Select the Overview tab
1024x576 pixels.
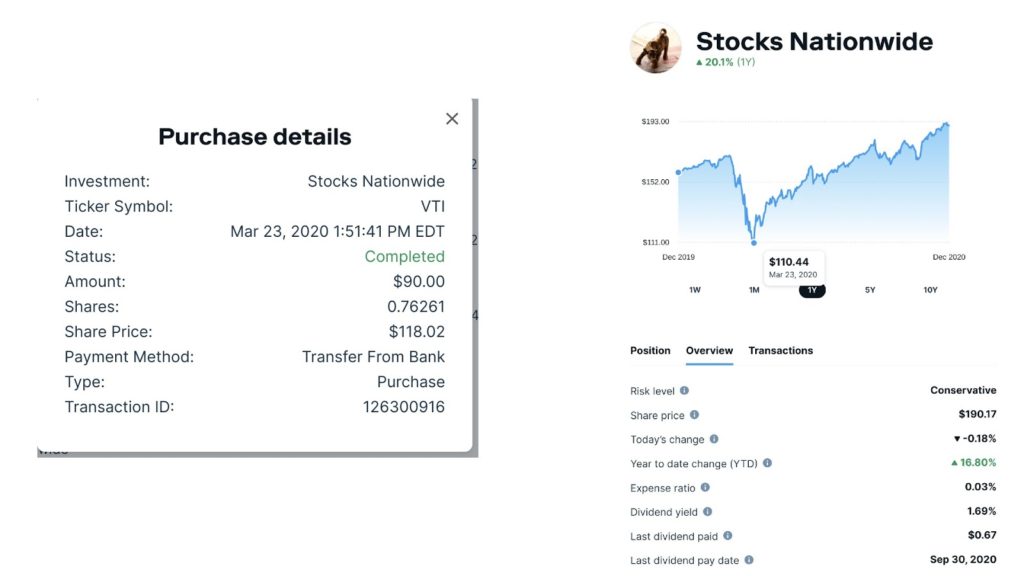tap(709, 351)
